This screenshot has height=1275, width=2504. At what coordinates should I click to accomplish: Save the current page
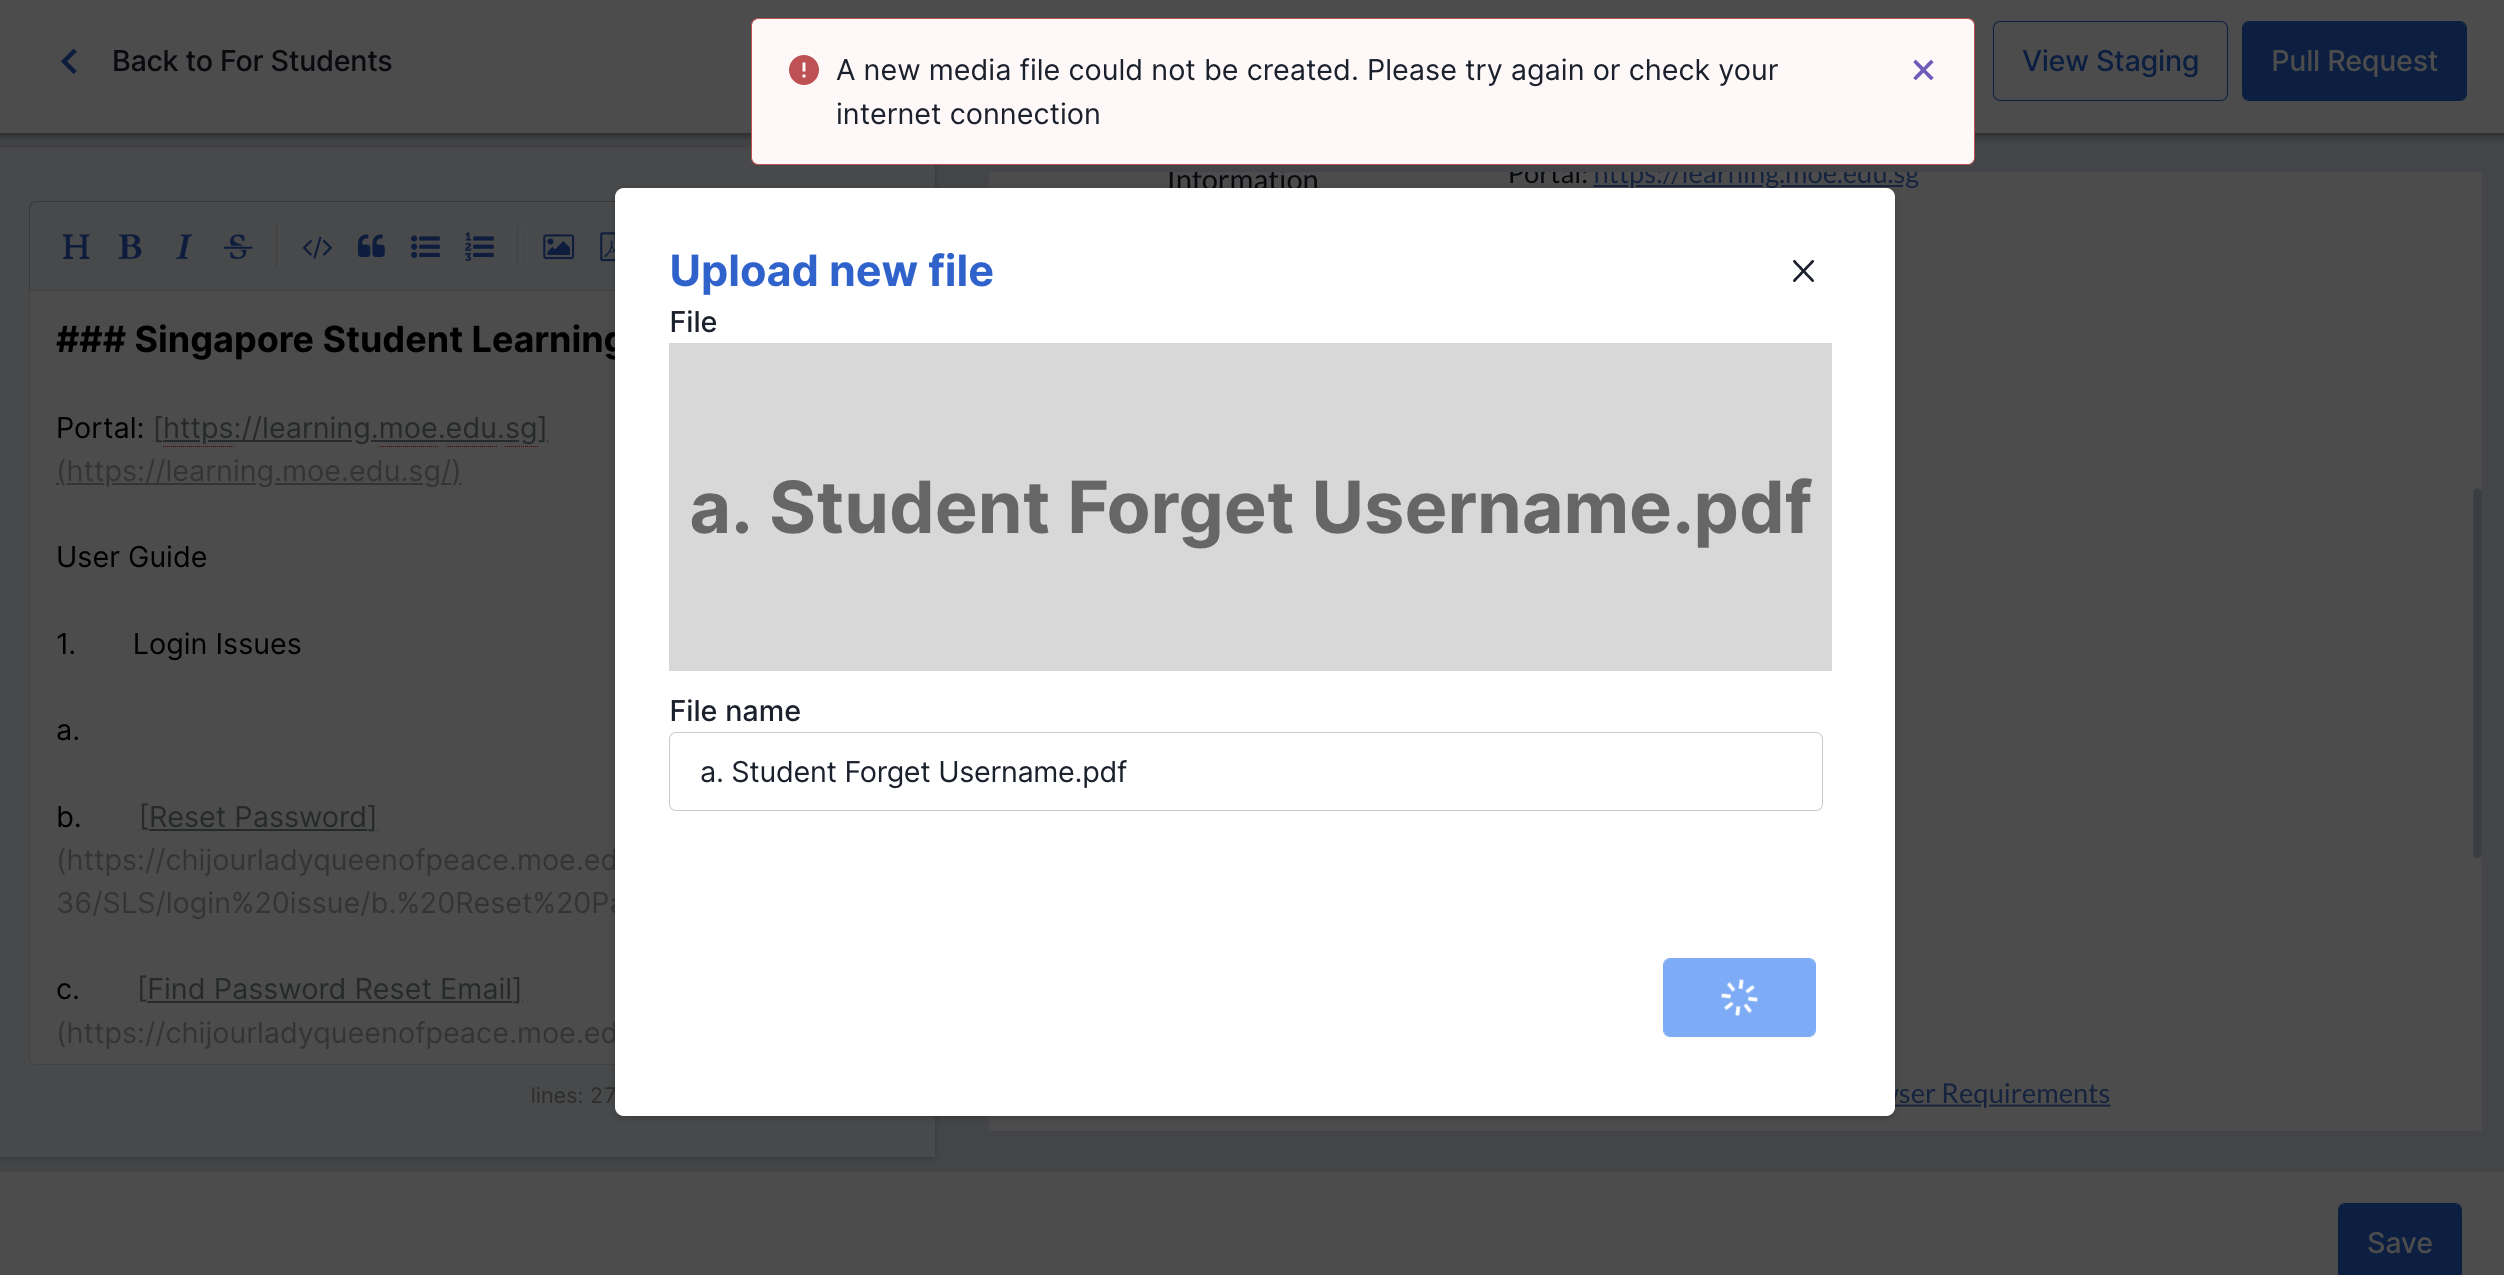pyautogui.click(x=2400, y=1242)
